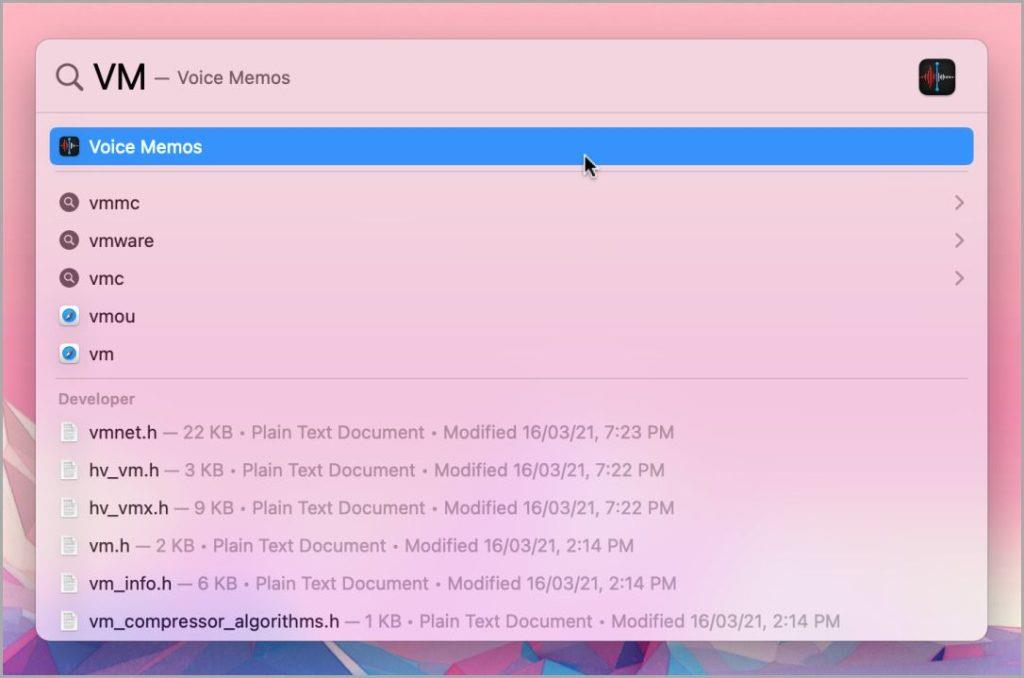
Task: Open the vmnet.h file result
Action: (511, 432)
